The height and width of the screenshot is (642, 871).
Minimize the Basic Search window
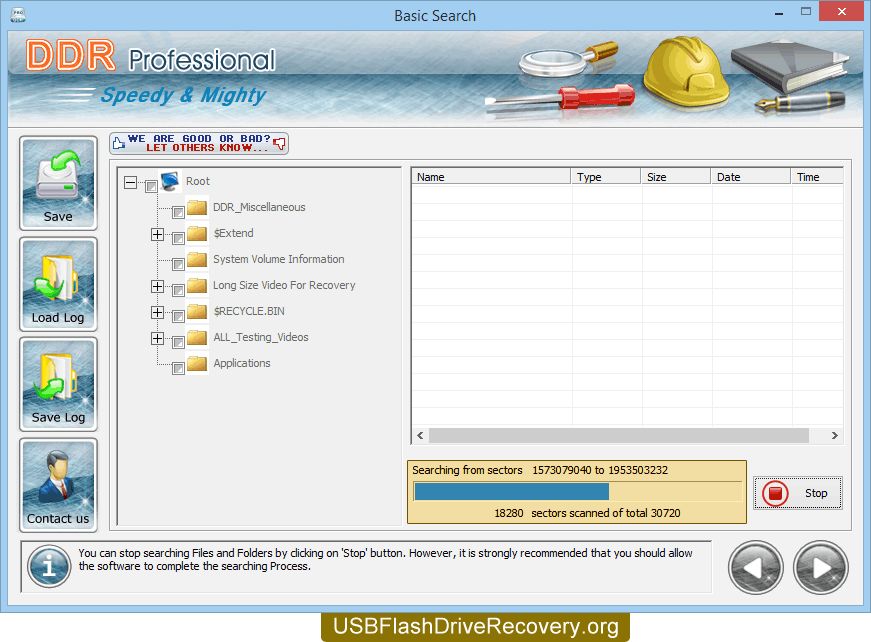point(779,12)
